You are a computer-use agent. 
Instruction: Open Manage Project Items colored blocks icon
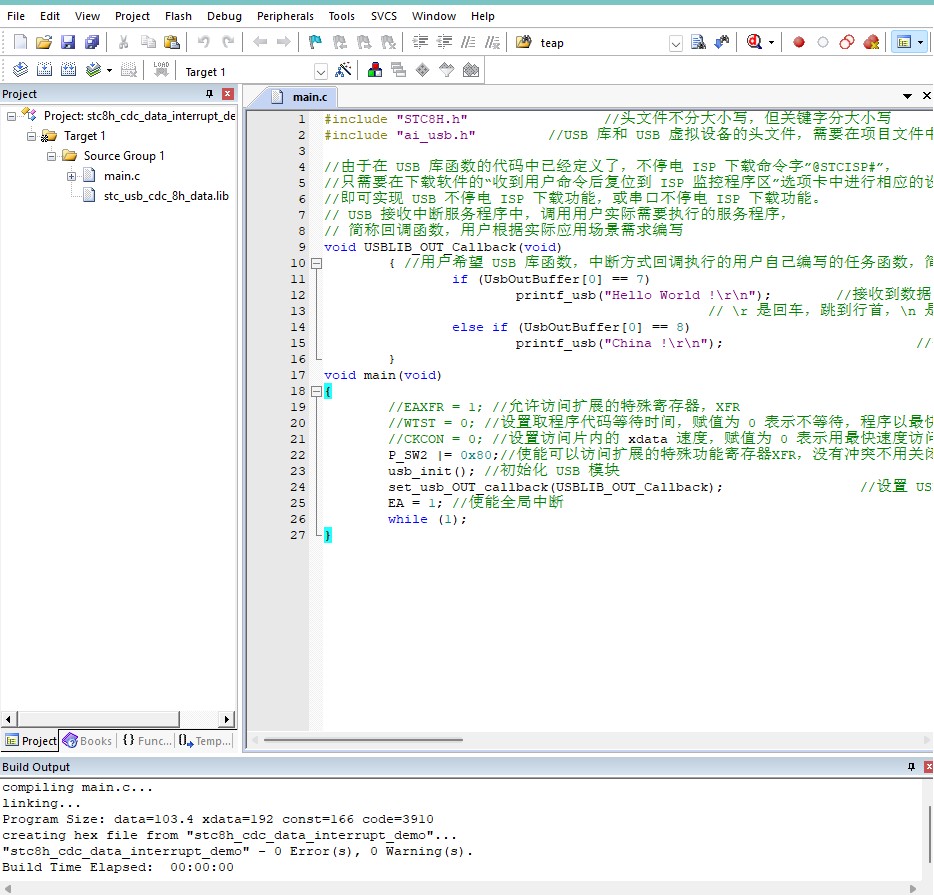pos(375,71)
